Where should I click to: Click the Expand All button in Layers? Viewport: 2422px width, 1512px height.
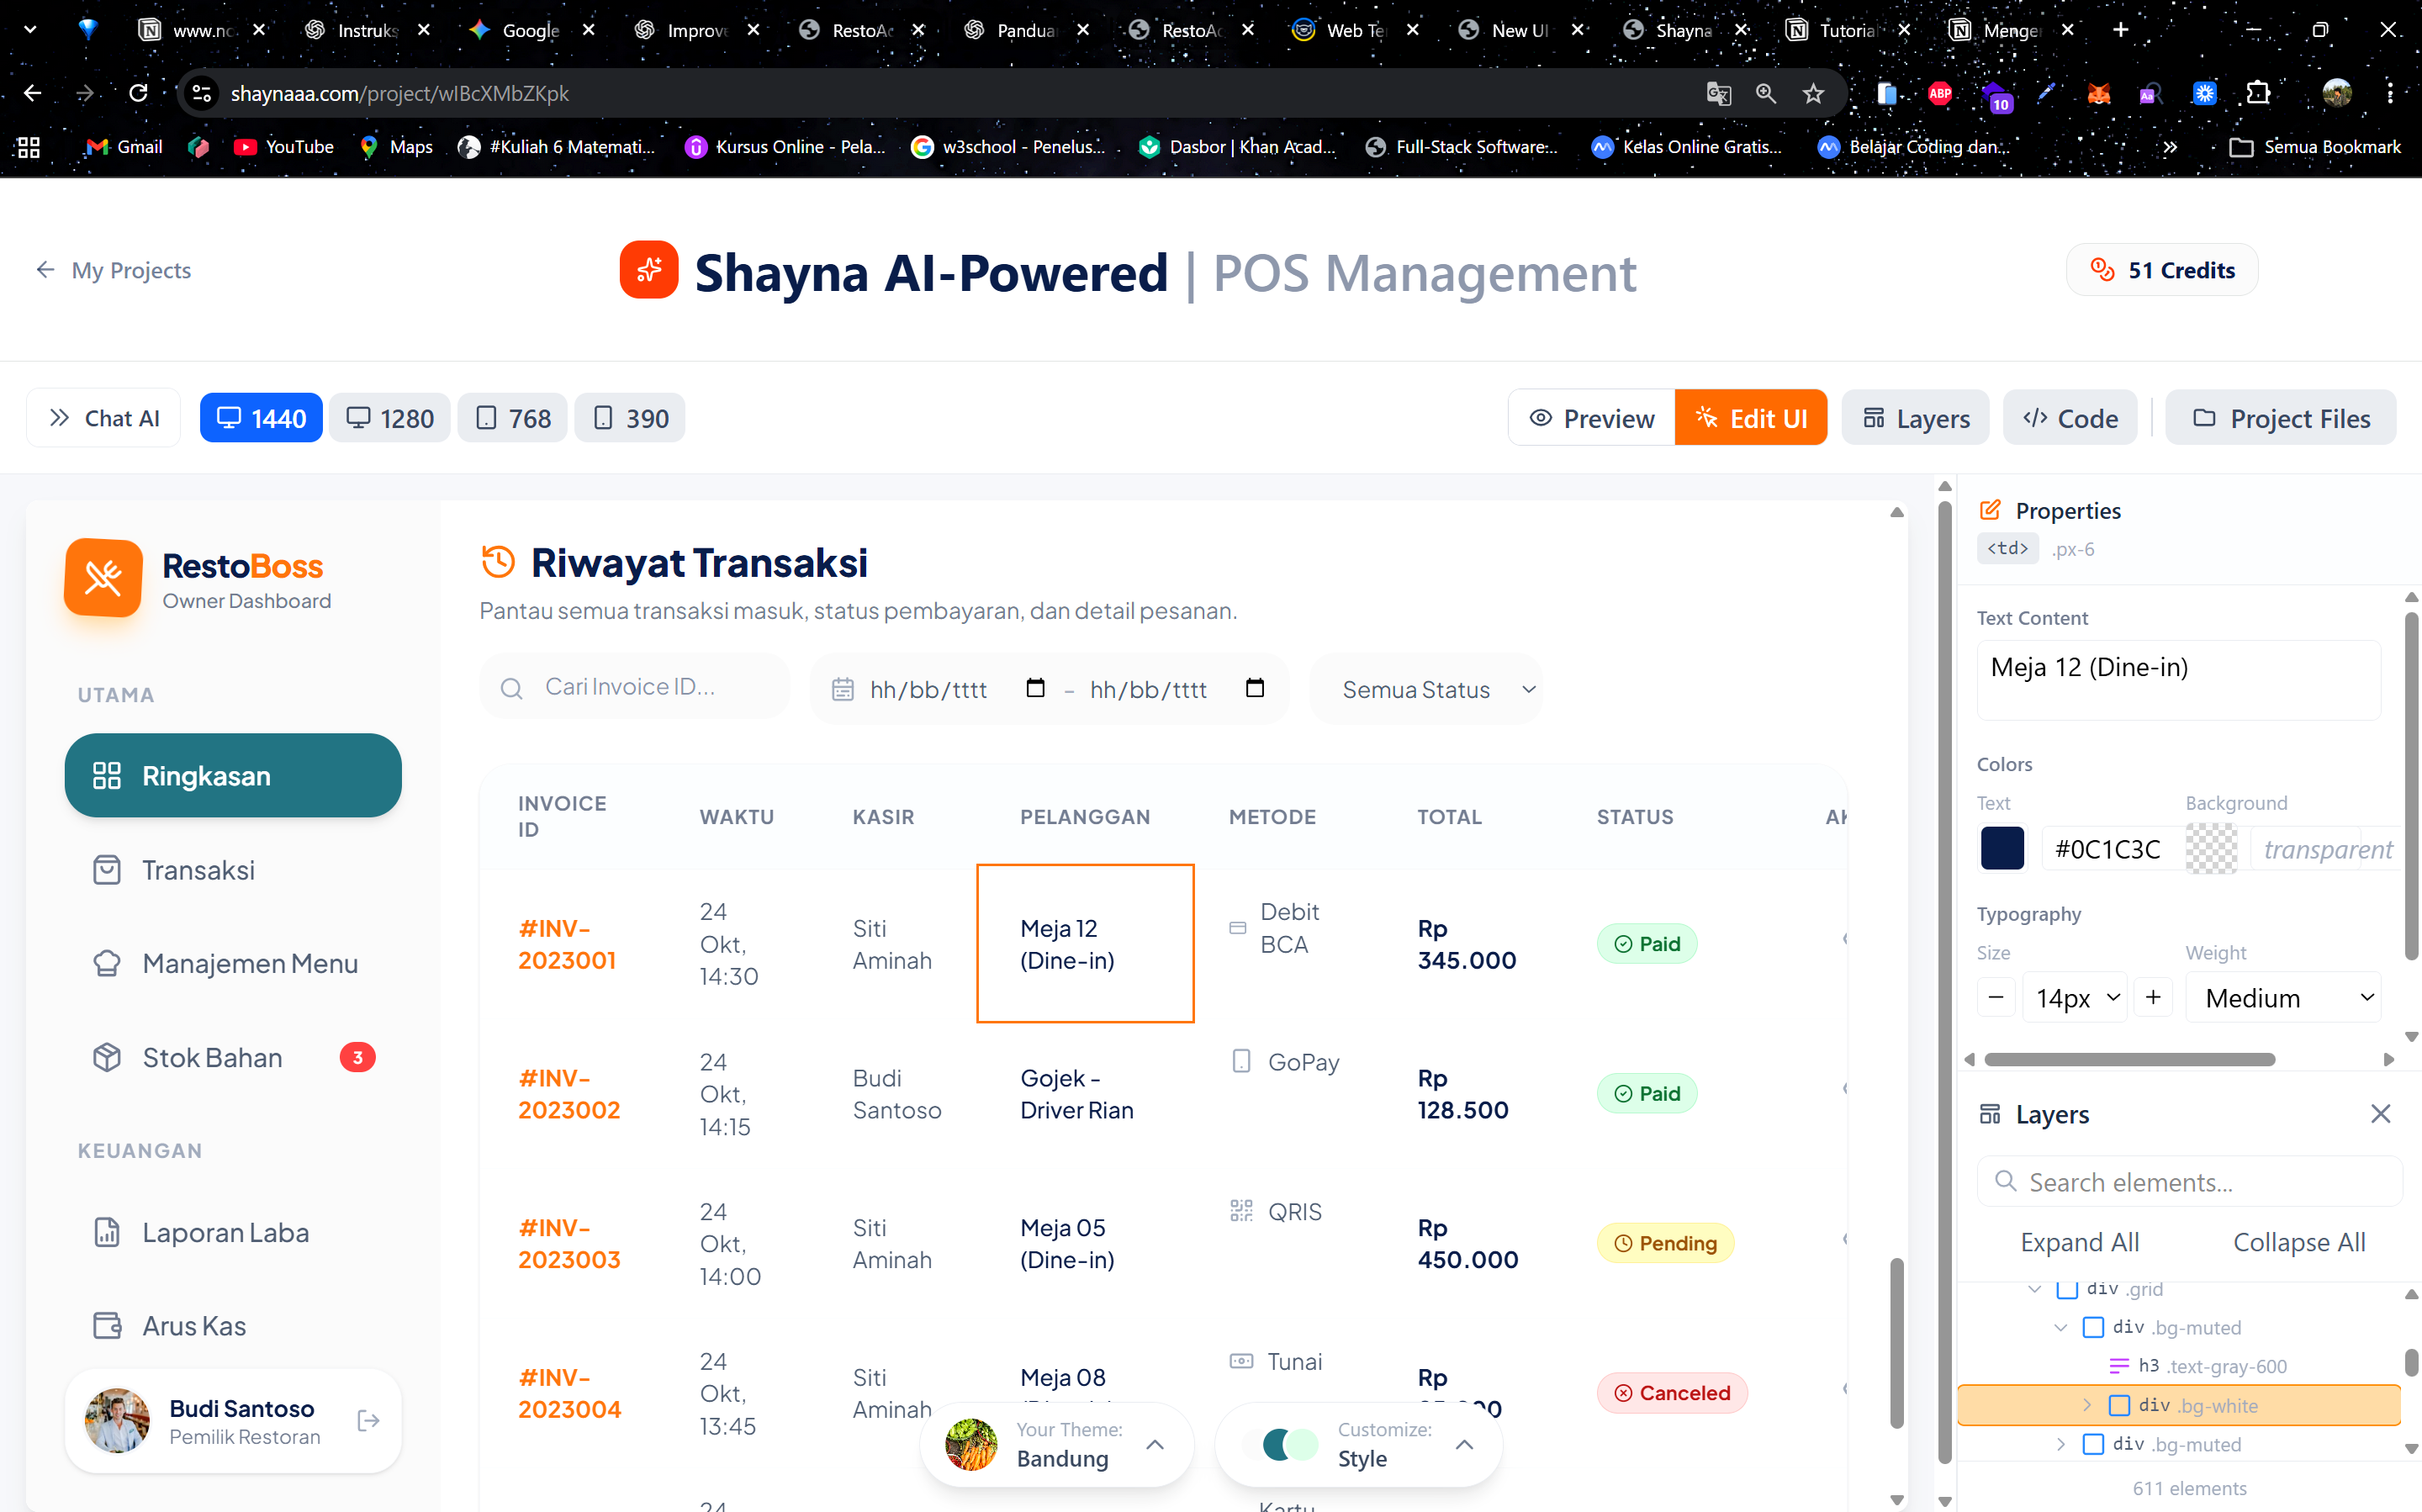pos(2080,1241)
